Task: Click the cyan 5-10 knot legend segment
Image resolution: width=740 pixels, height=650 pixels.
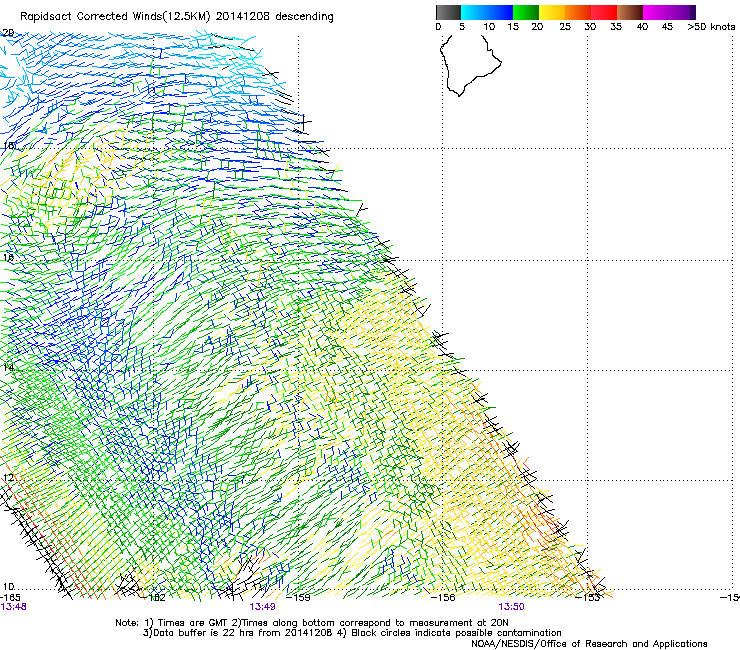Action: (474, 12)
